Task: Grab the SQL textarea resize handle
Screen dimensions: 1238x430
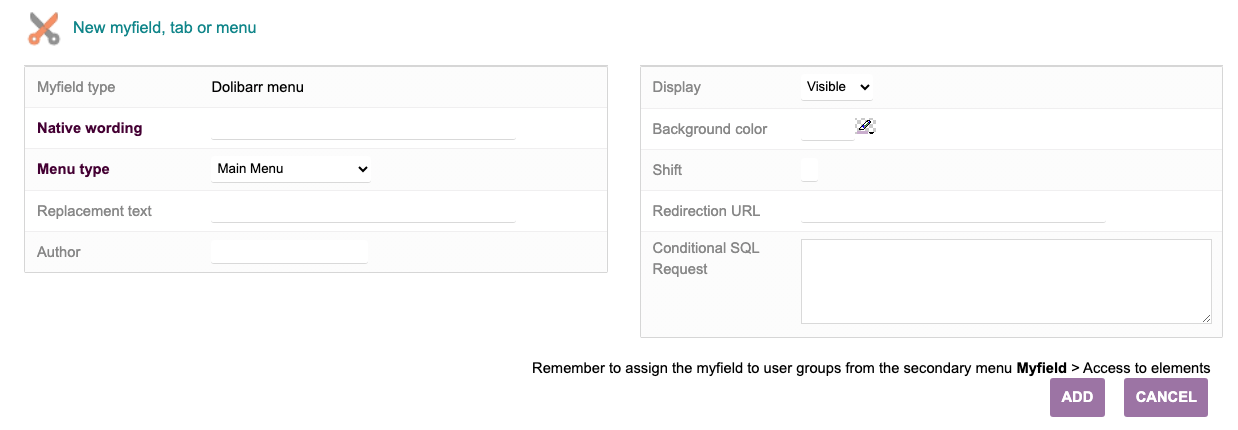Action: [1206, 318]
